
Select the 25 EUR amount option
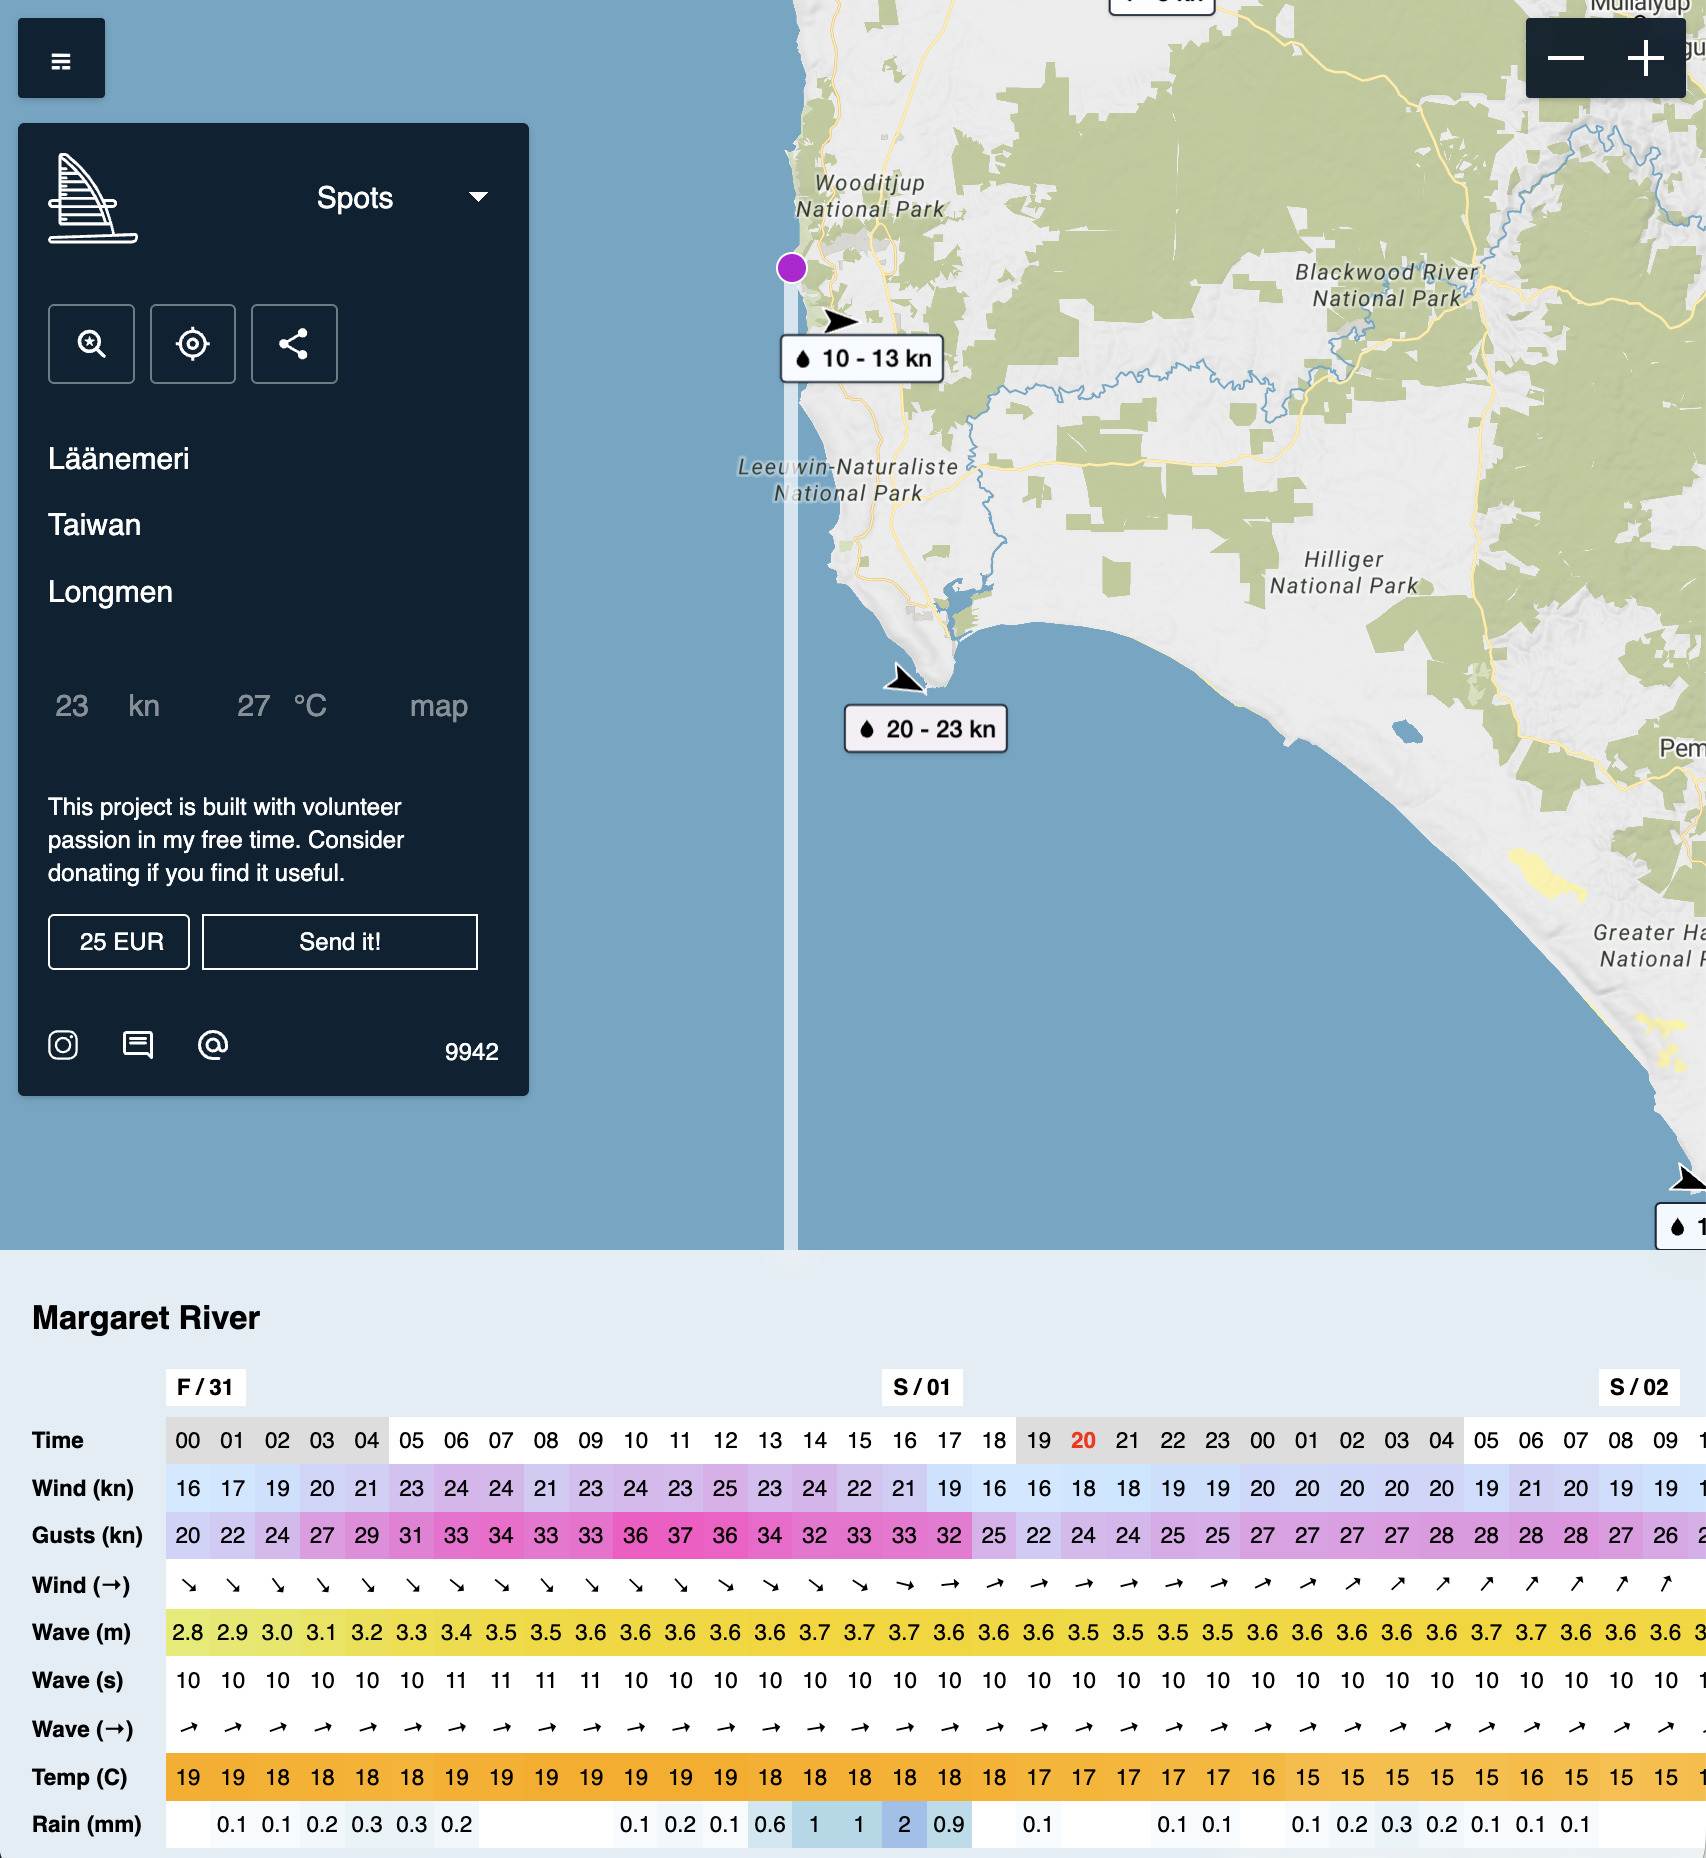(118, 941)
